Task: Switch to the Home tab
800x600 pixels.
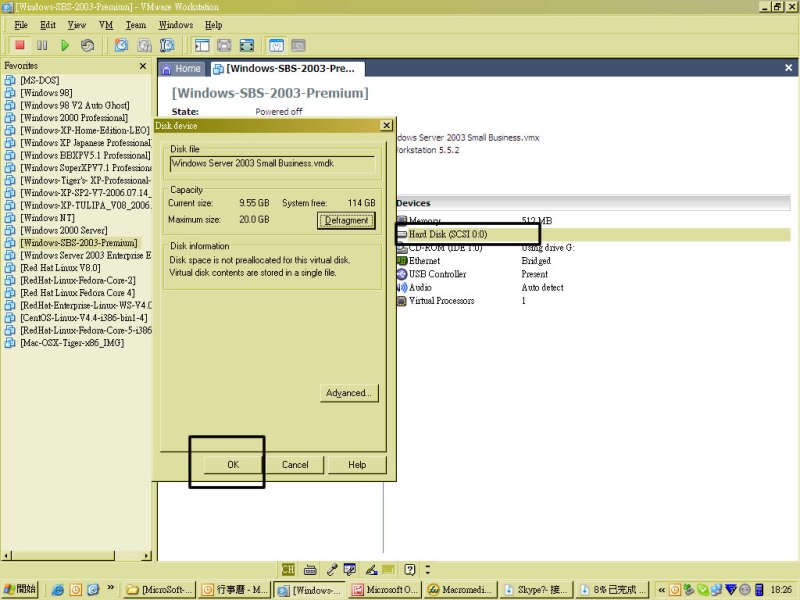Action: [182, 69]
